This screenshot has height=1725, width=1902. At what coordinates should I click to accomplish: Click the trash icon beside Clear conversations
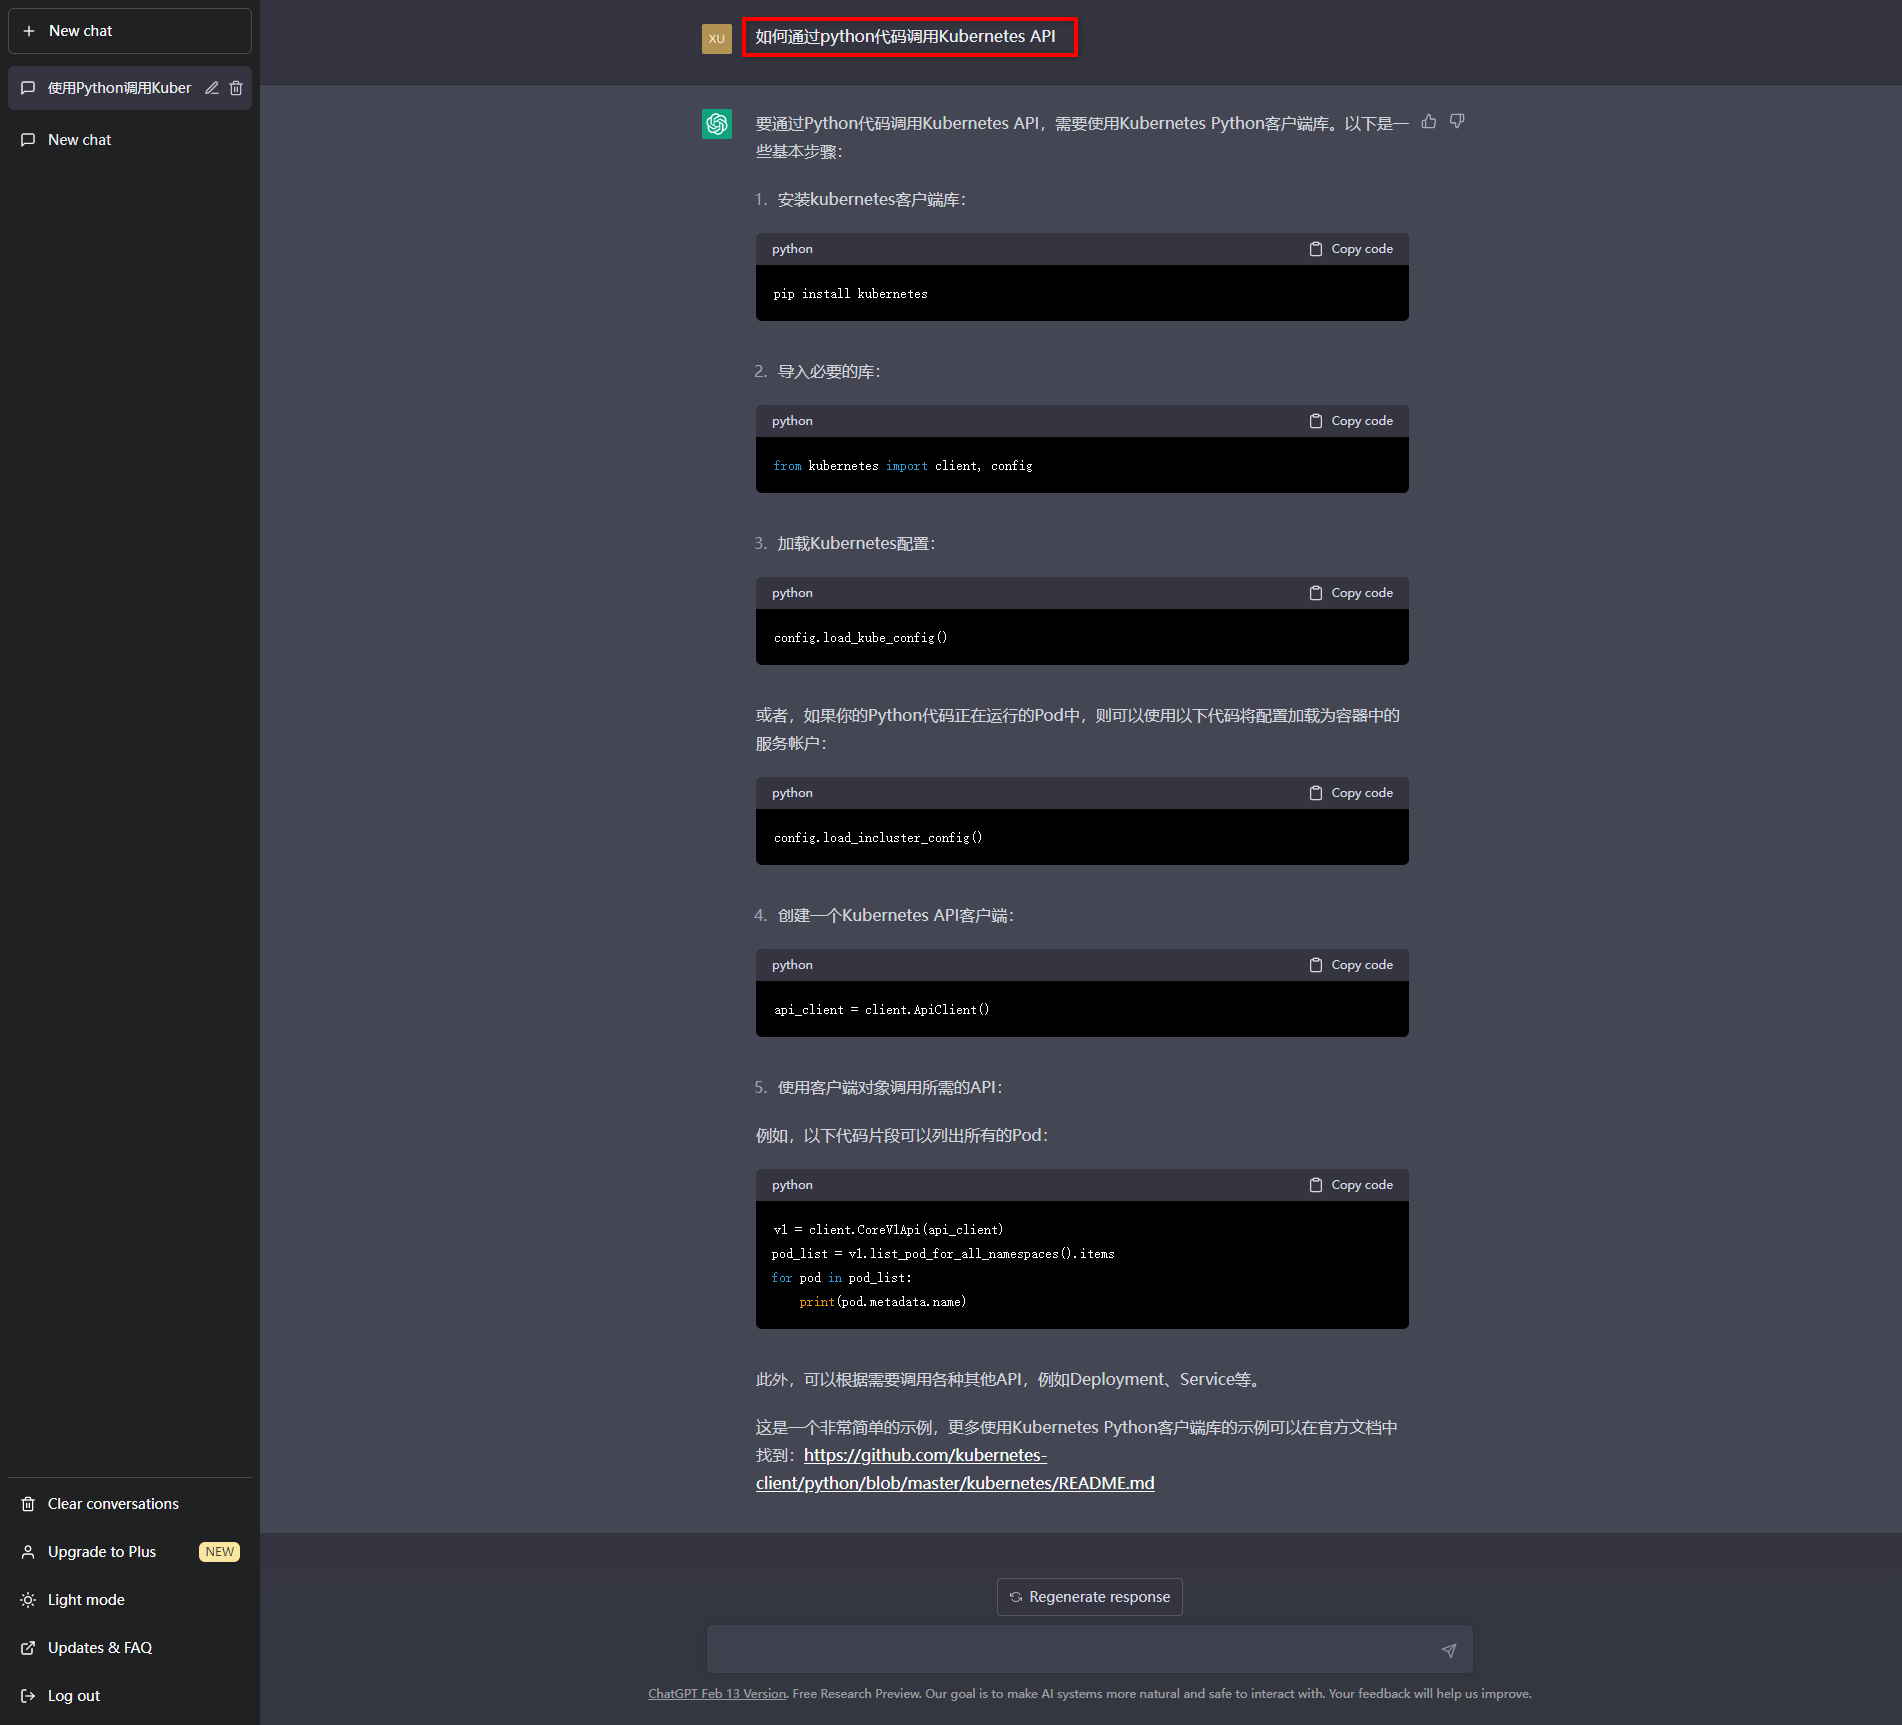pyautogui.click(x=28, y=1504)
